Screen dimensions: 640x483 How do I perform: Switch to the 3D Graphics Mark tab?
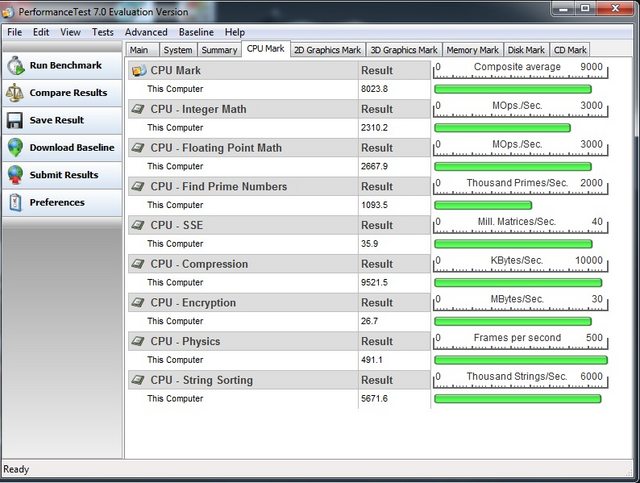(x=404, y=50)
